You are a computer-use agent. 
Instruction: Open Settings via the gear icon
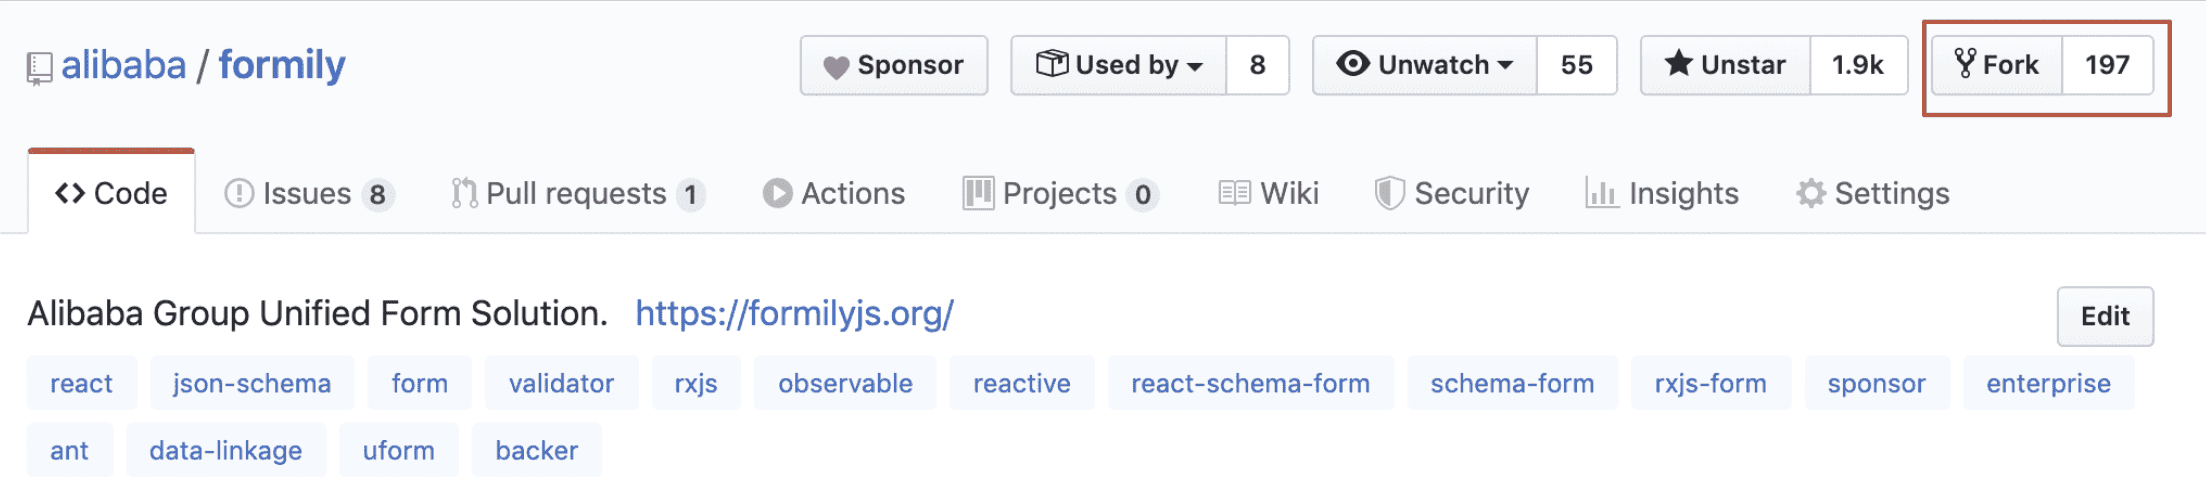coord(1811,193)
